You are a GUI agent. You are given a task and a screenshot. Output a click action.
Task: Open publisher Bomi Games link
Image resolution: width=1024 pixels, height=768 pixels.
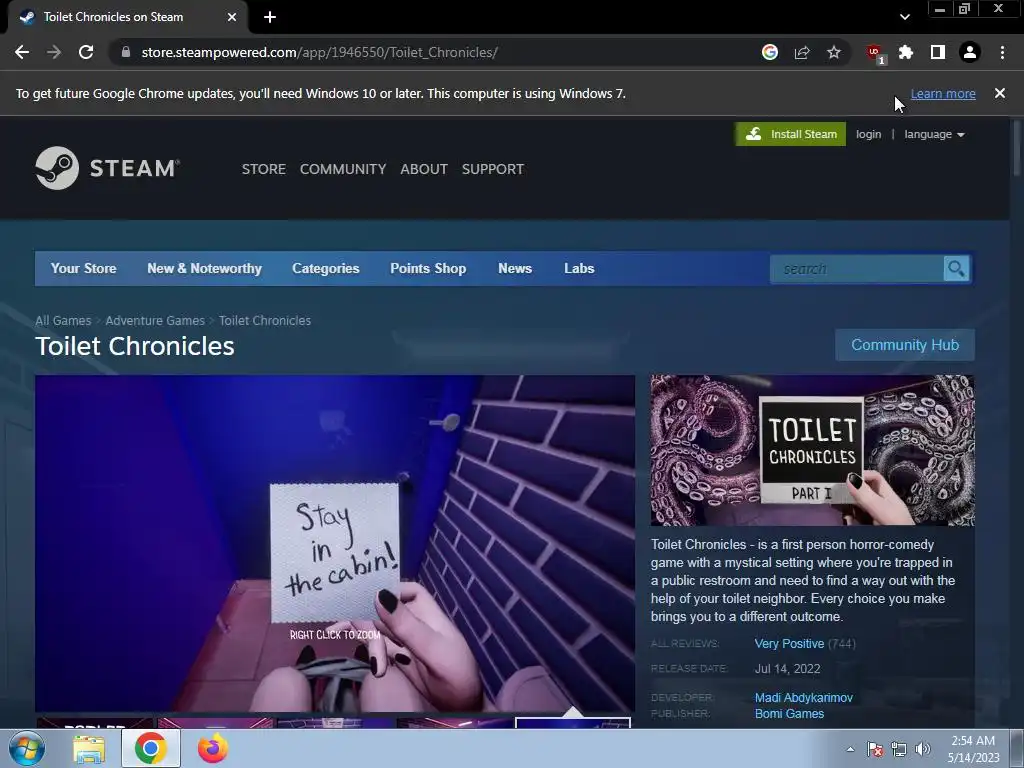(789, 714)
